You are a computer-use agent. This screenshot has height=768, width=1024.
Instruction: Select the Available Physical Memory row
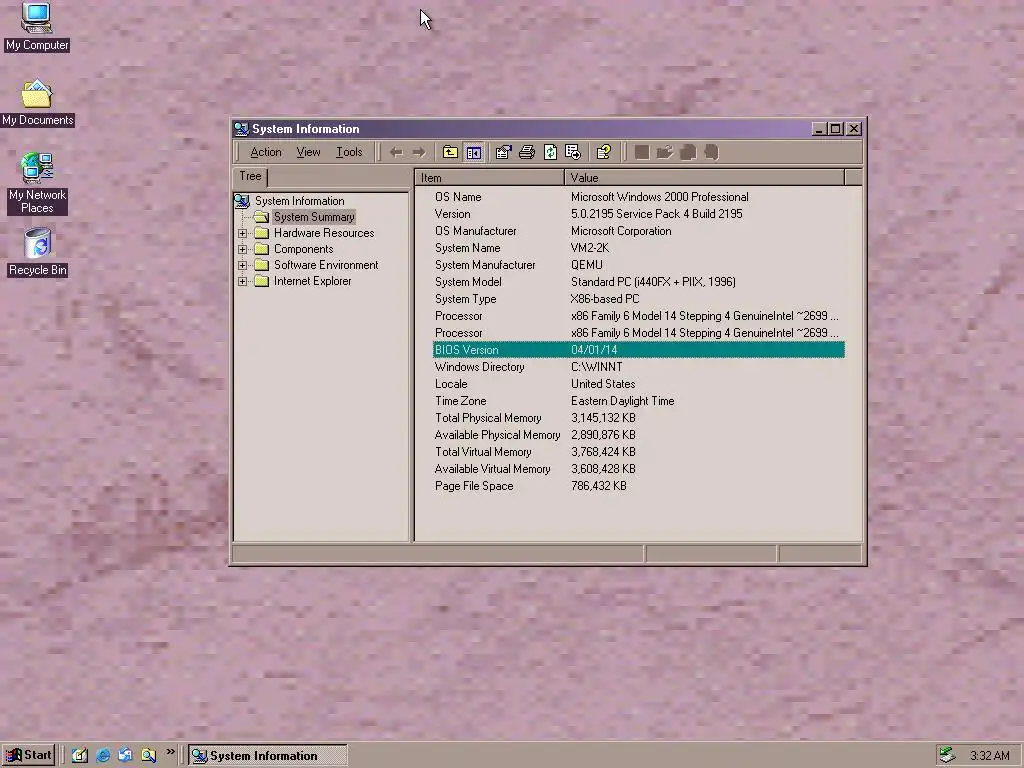coord(639,435)
